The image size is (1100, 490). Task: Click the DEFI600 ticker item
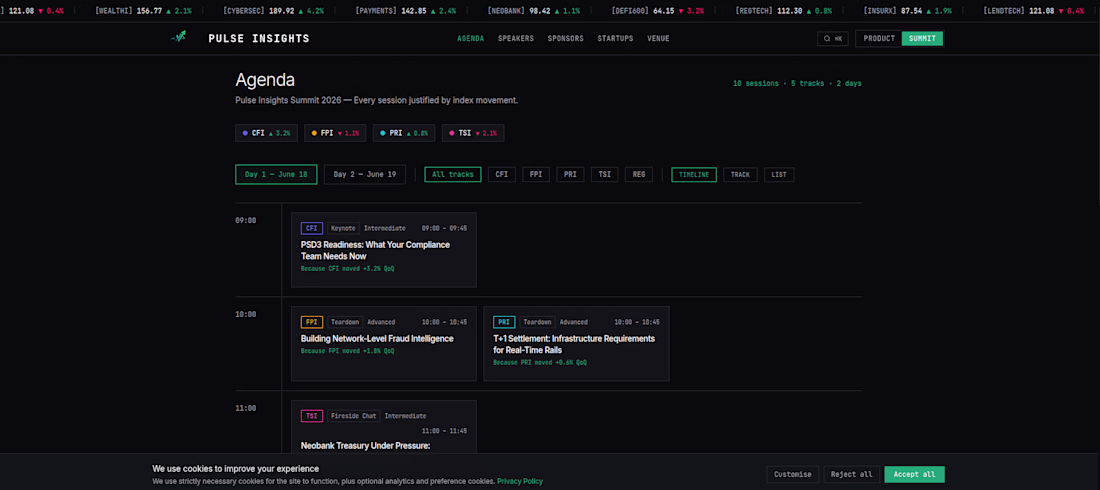coord(659,11)
